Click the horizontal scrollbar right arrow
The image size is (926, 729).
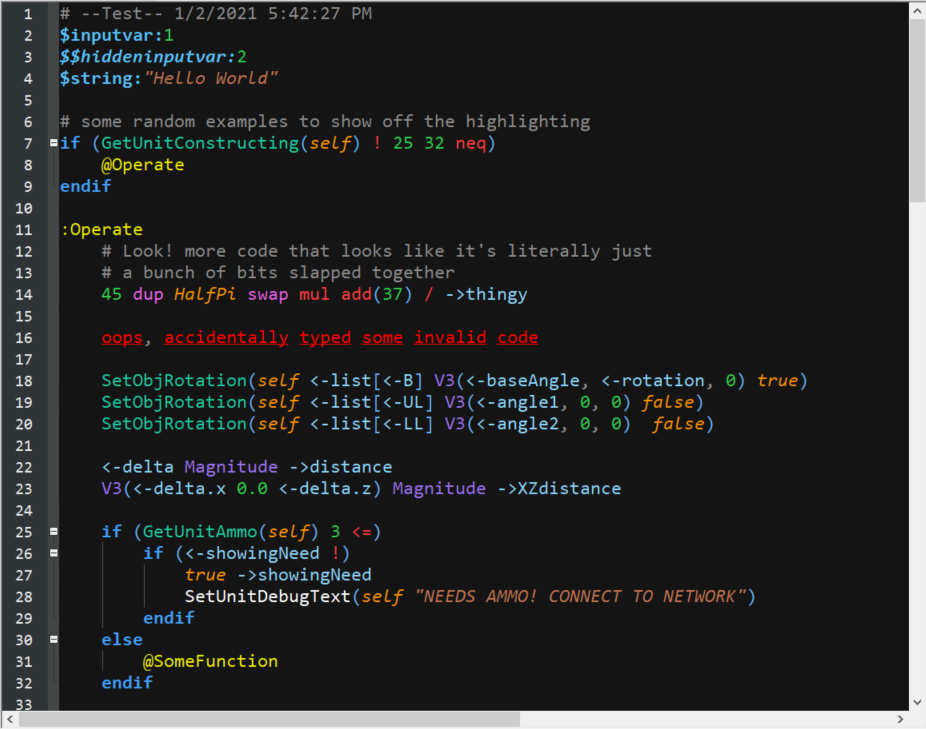(900, 719)
